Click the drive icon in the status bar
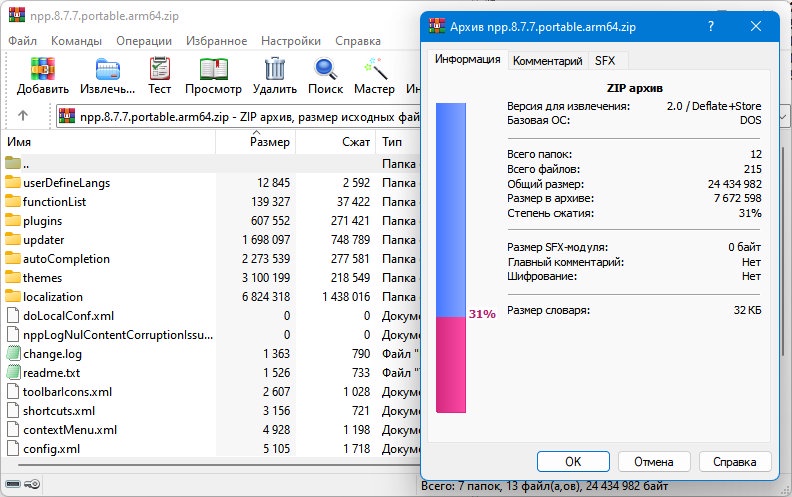Viewport: 792px width, 497px height. tap(13, 484)
